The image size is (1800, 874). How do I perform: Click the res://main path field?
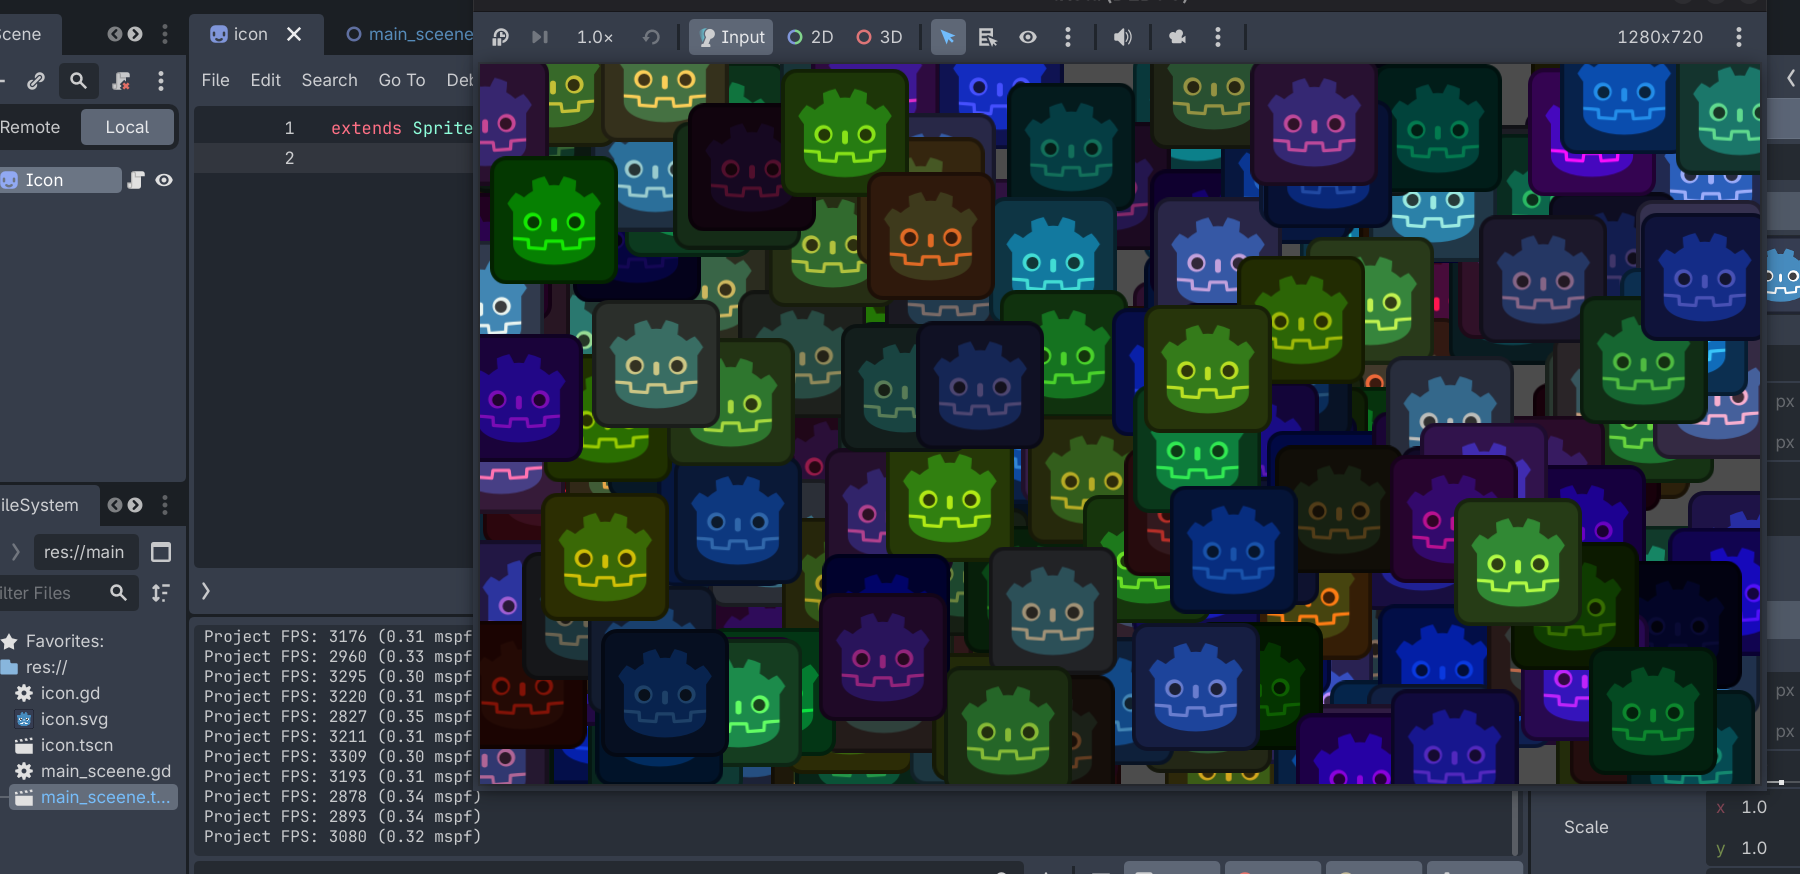click(86, 552)
